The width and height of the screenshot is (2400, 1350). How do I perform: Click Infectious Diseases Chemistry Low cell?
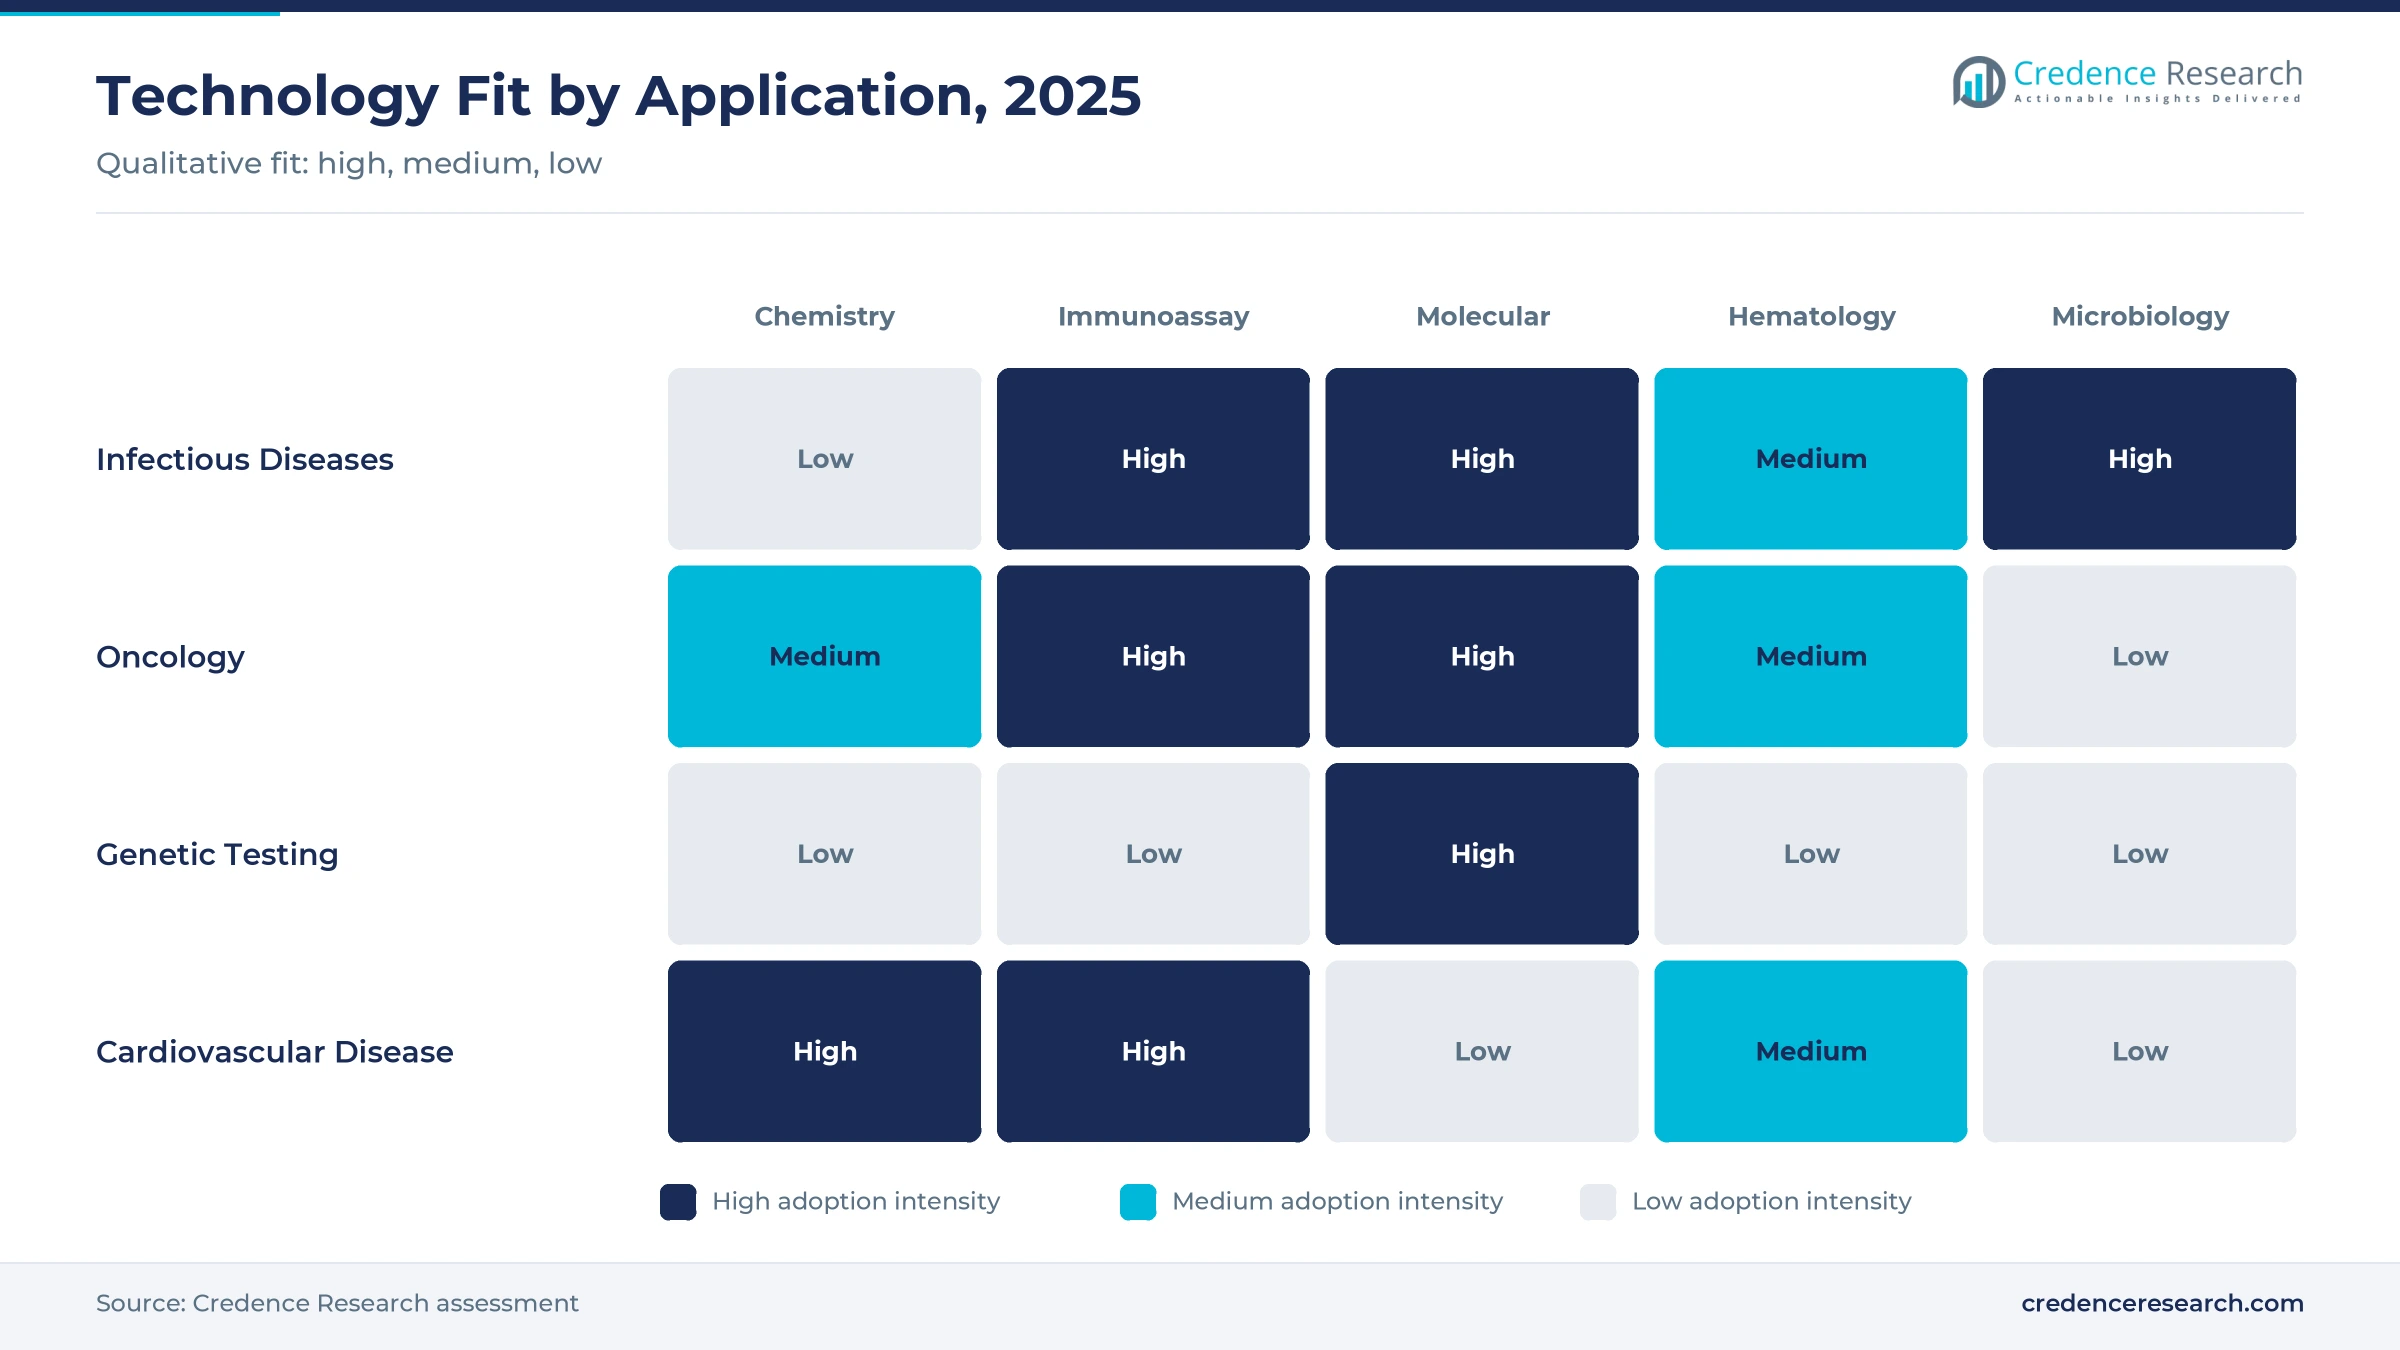point(824,459)
